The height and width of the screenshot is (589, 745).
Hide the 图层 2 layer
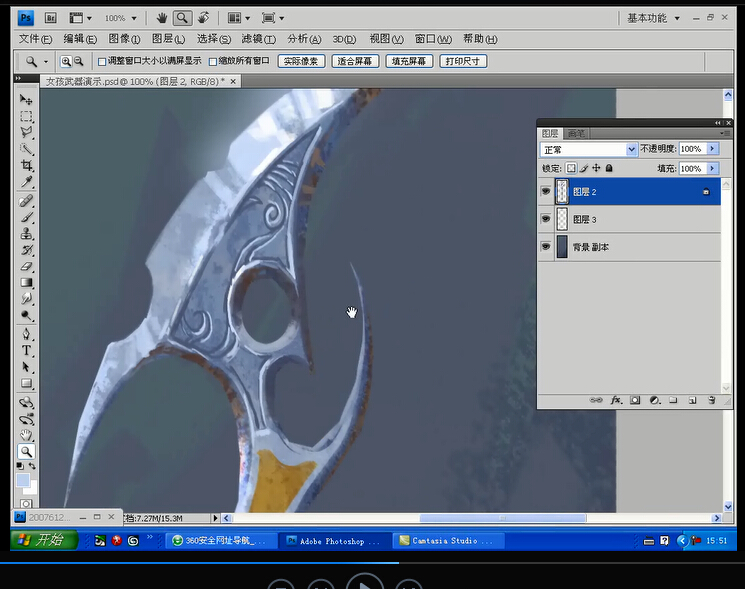point(546,191)
